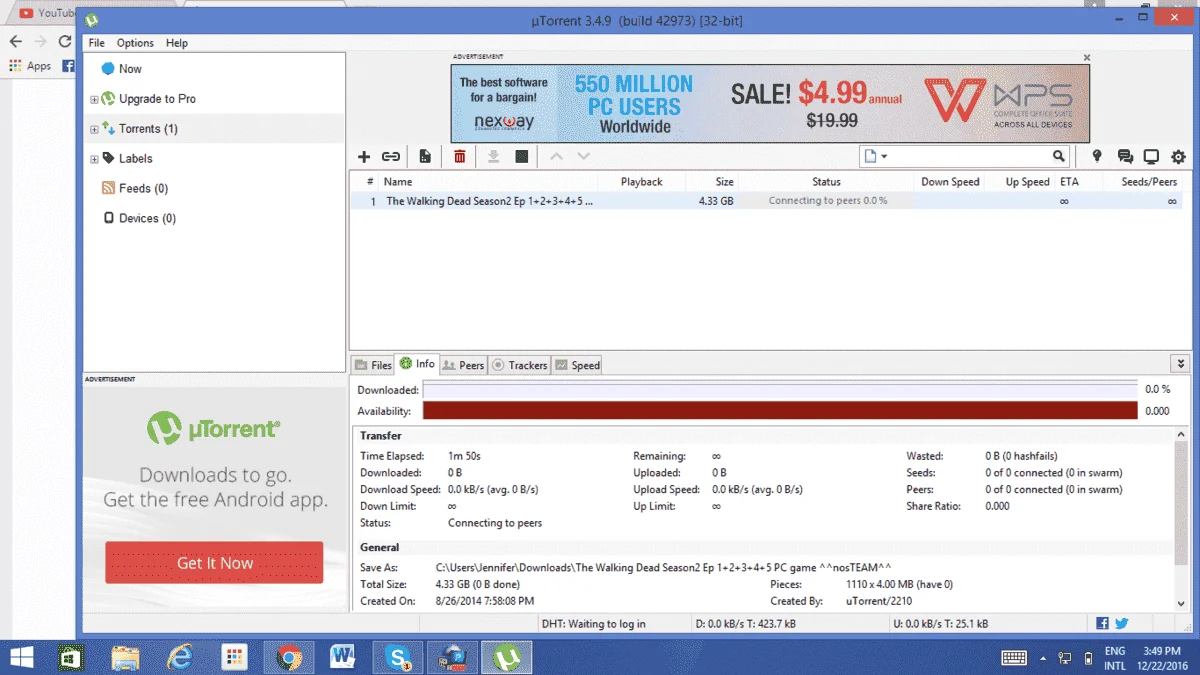Click the upload speed status bar entry
The height and width of the screenshot is (675, 1200).
click(940, 624)
